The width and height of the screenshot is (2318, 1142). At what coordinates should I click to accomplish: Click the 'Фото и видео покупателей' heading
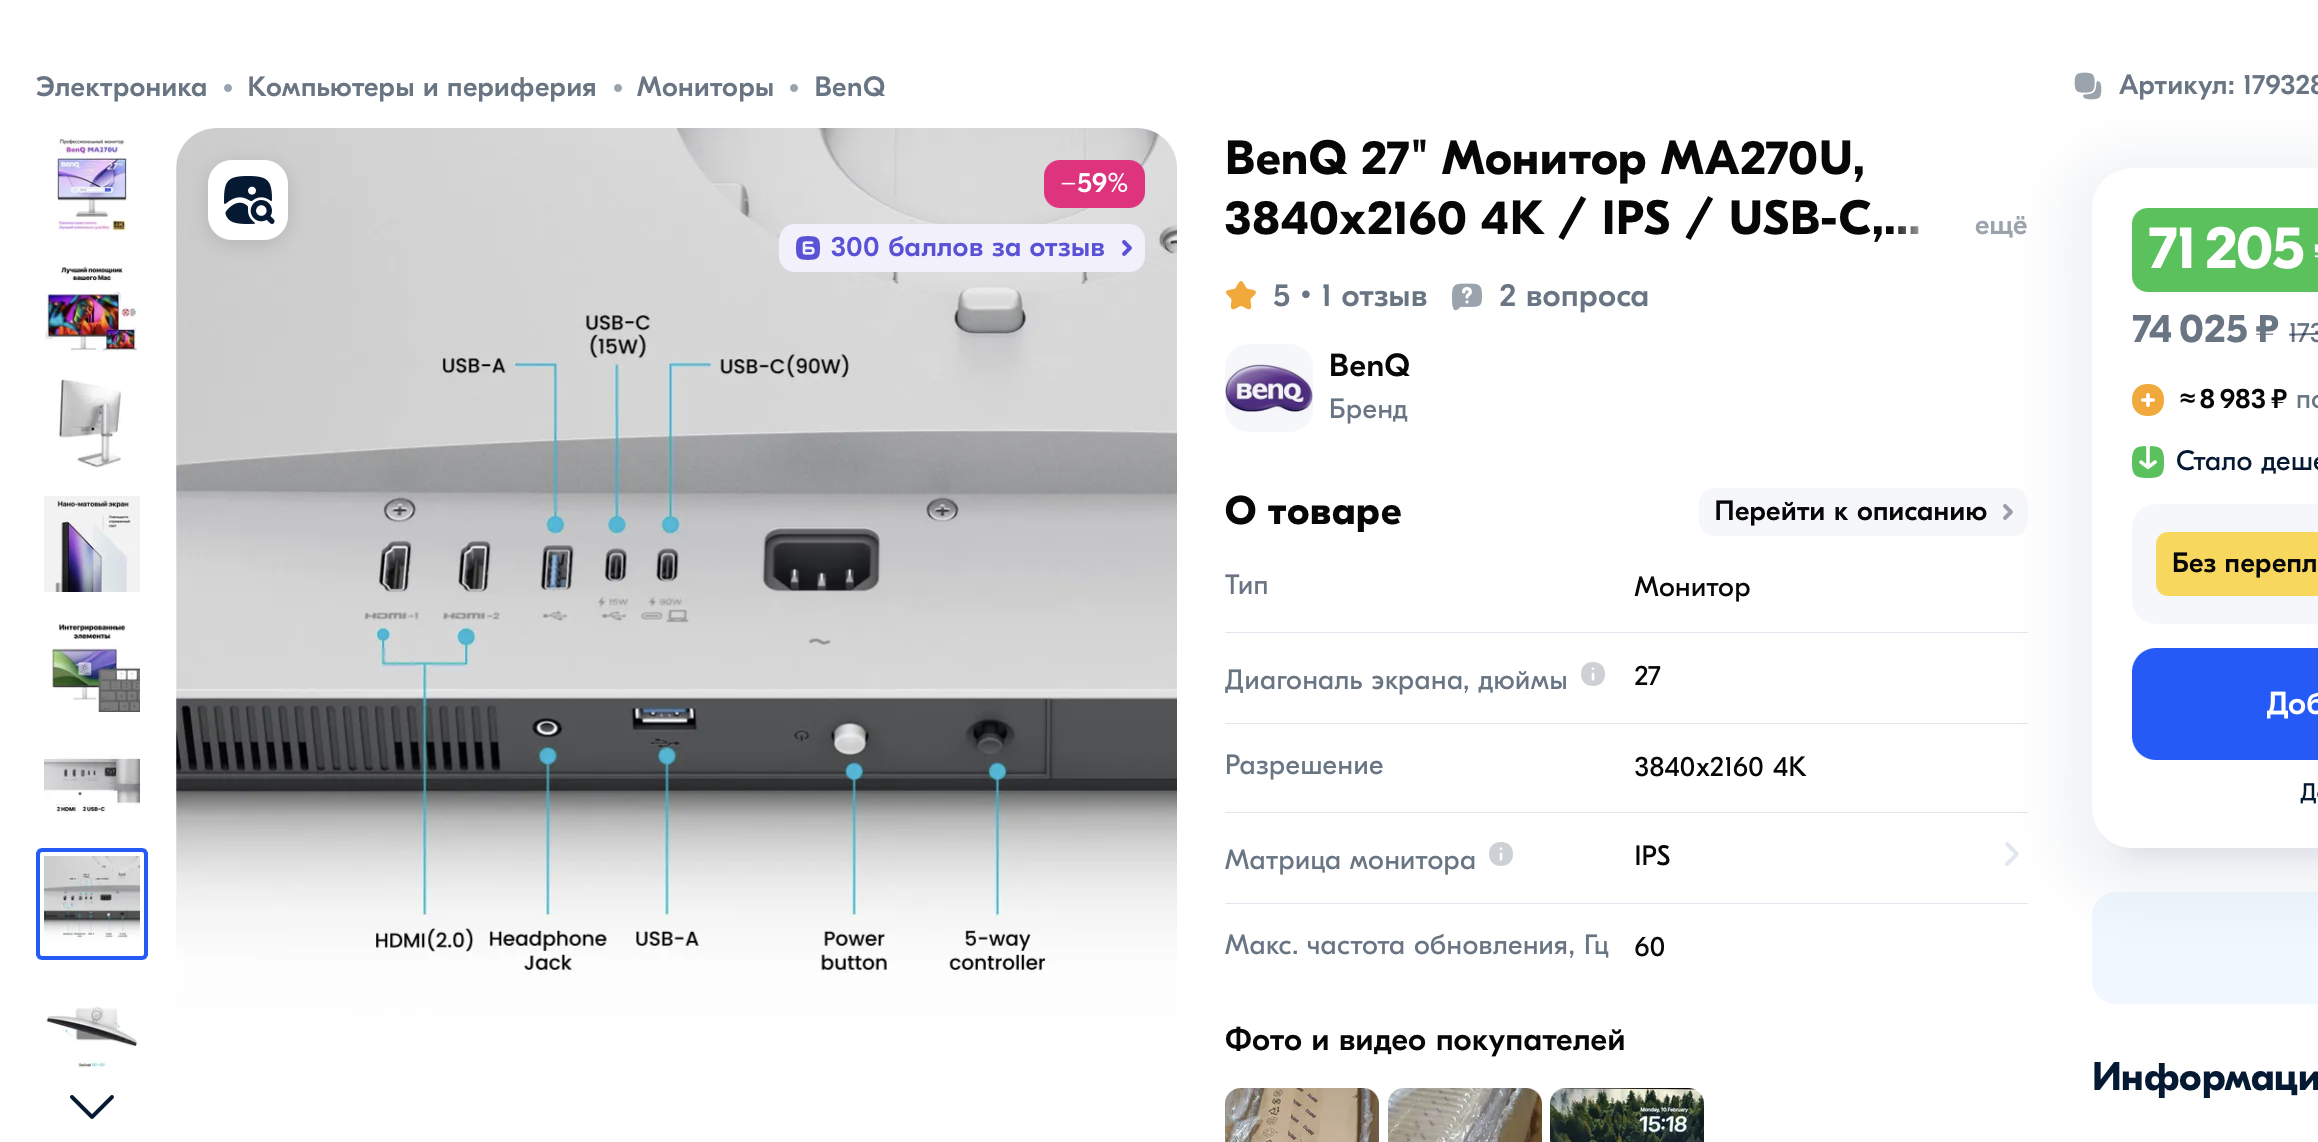(1425, 1040)
